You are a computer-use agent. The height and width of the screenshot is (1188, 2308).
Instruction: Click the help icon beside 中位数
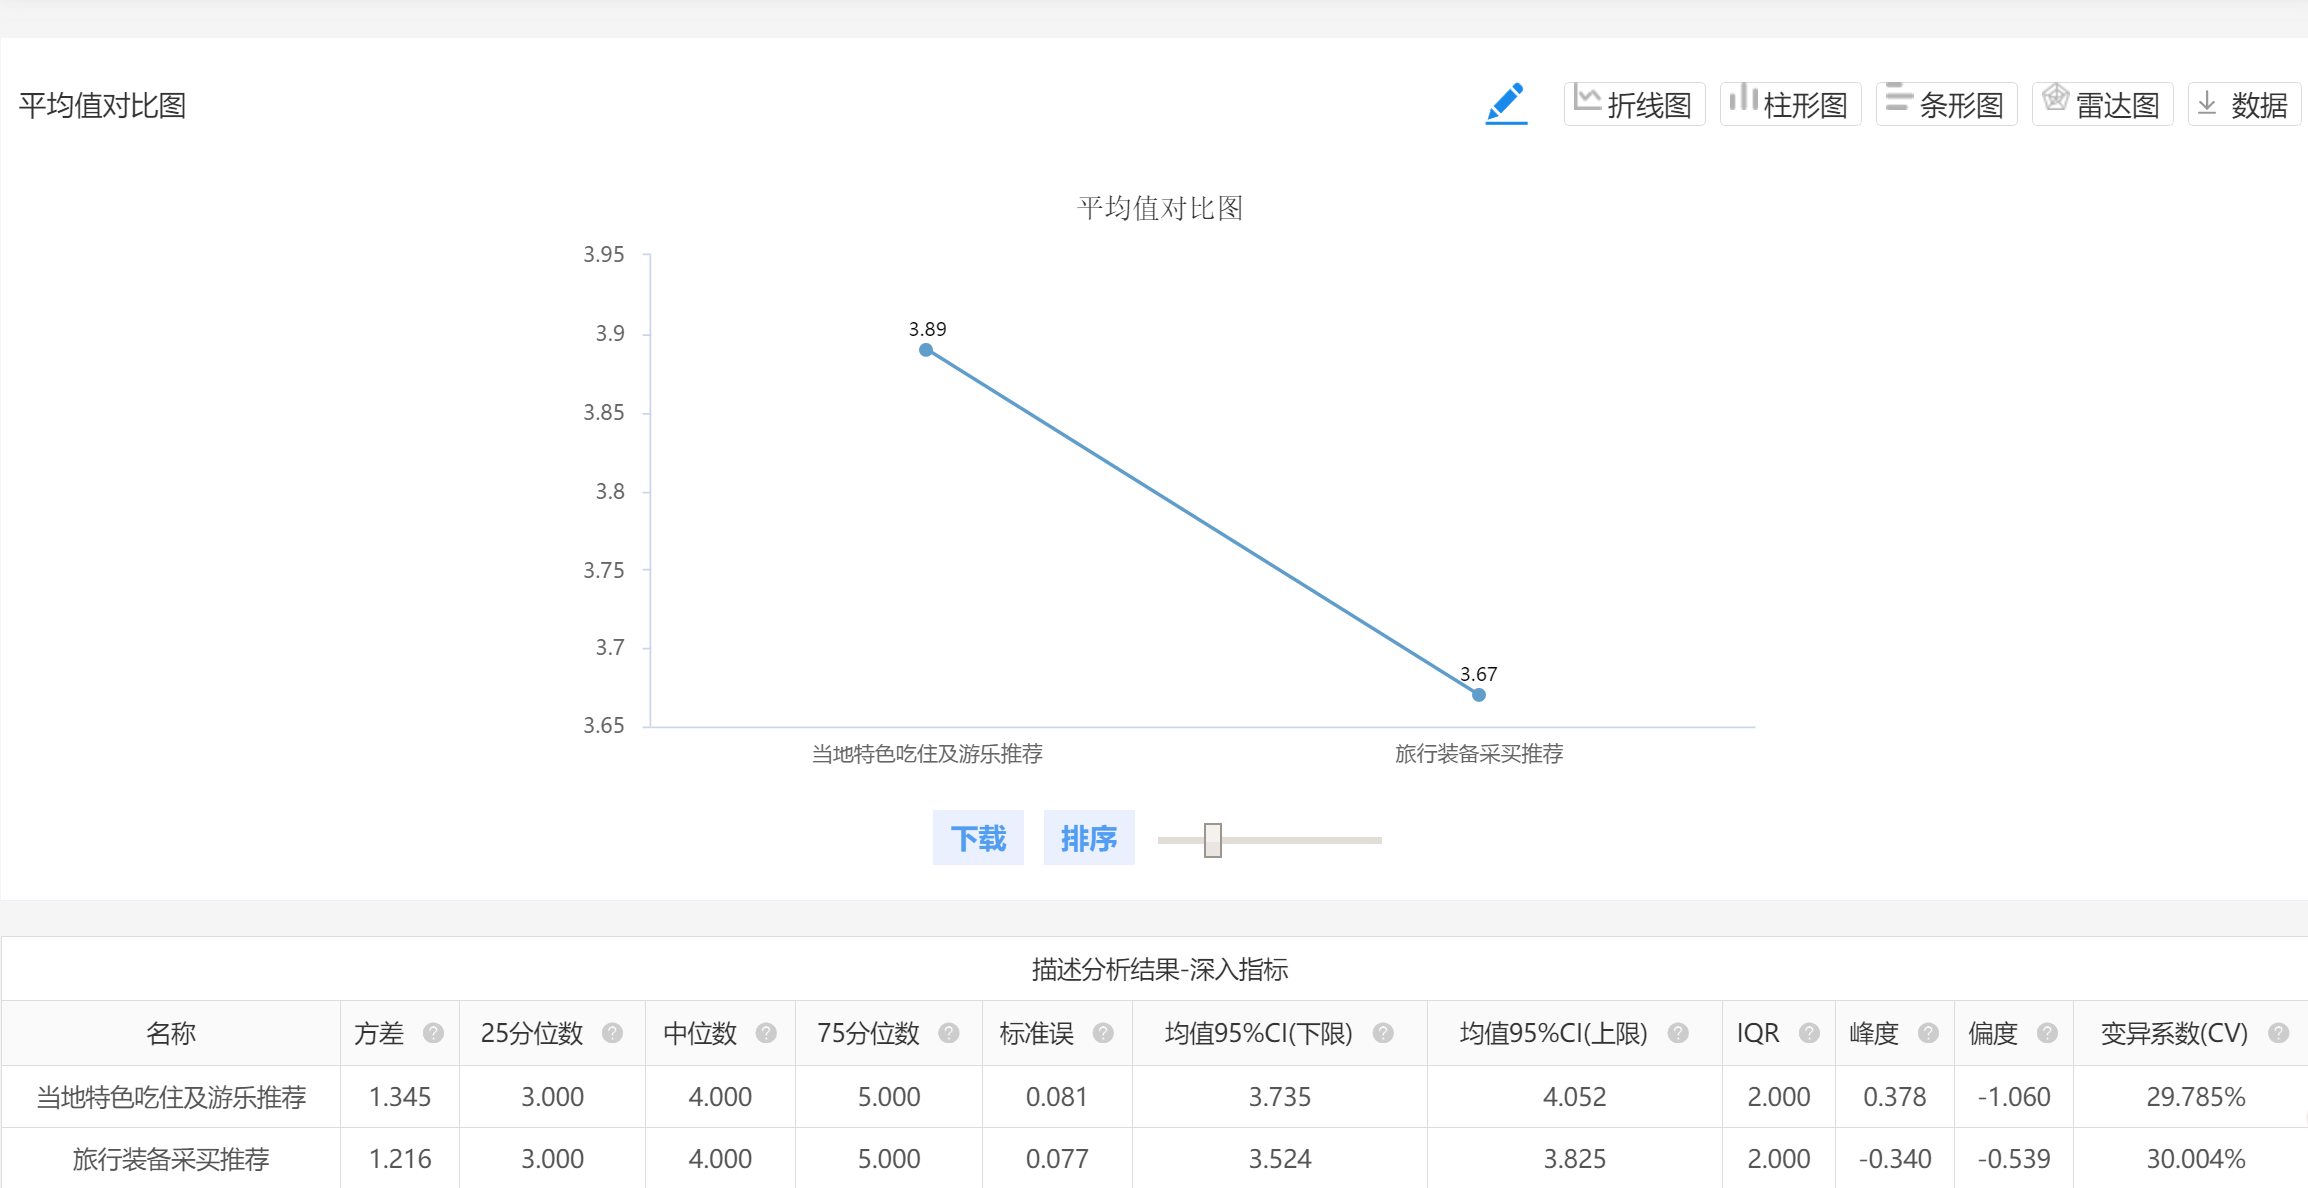766,1033
